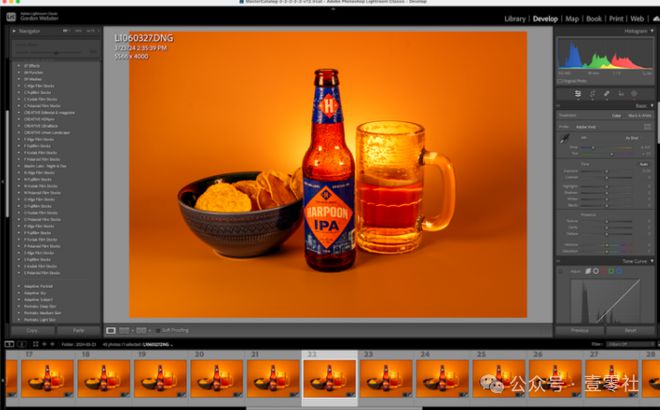Hide top panel via the center arrow

pos(333,9)
